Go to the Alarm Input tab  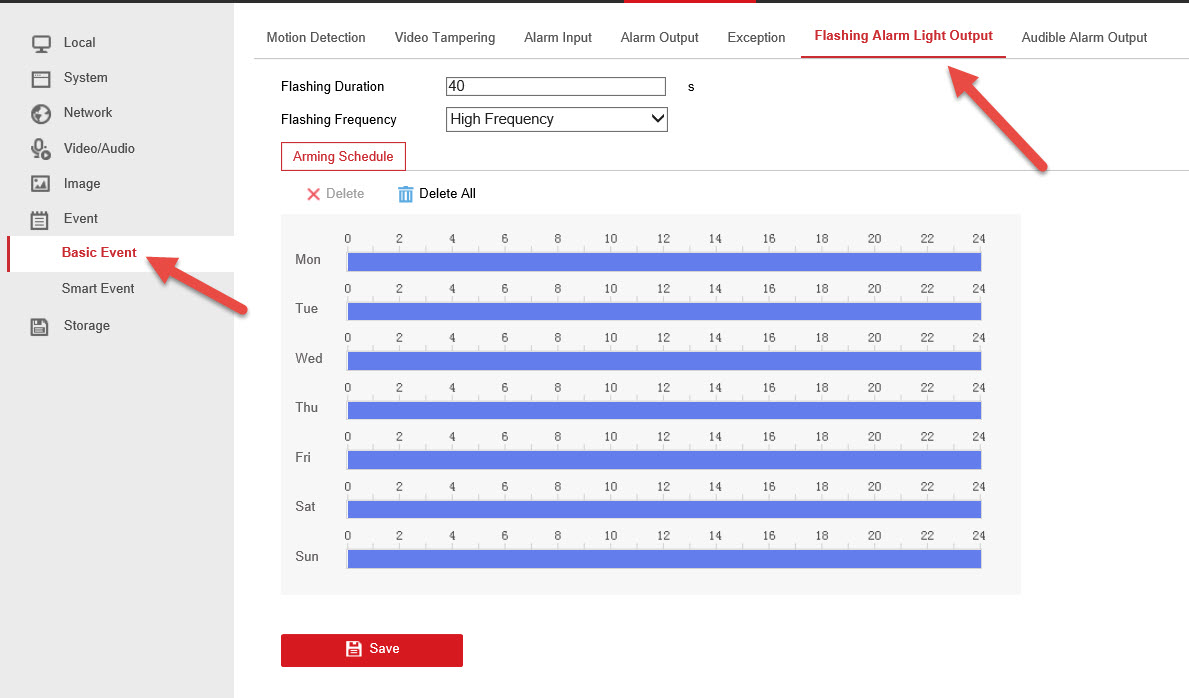[558, 38]
